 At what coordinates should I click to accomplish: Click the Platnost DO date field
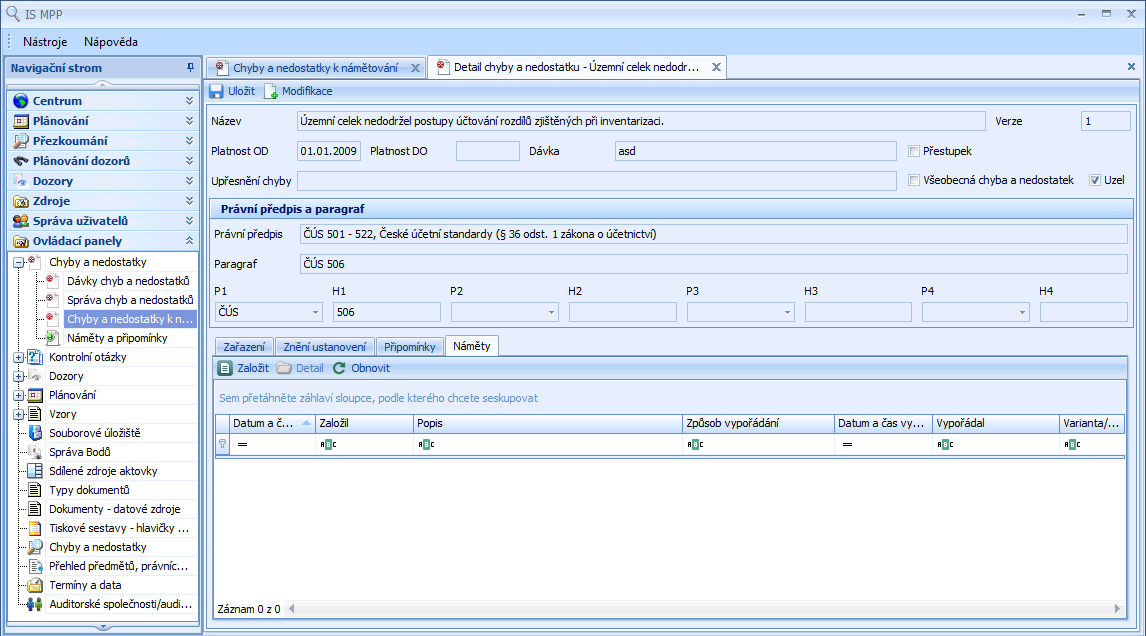[x=487, y=151]
